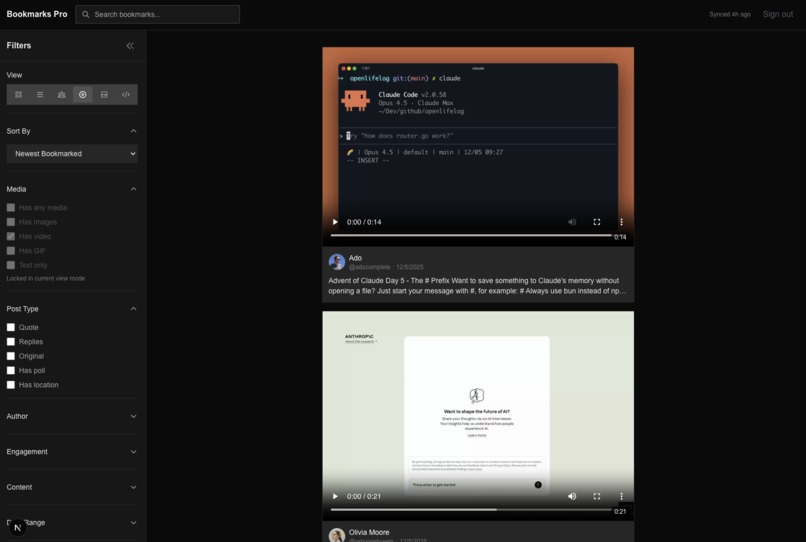
Task: Click muted volume icon on Ado's video
Action: [572, 222]
